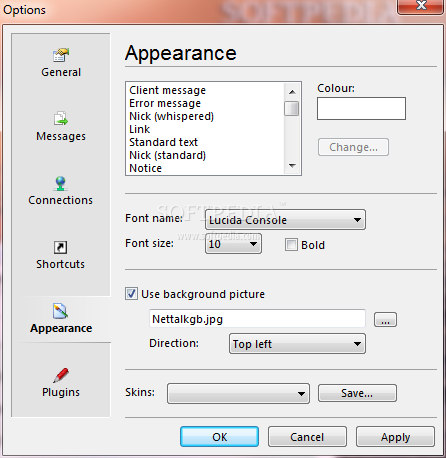This screenshot has height=458, width=446.
Task: Open the Font name dropdown
Action: 285,220
